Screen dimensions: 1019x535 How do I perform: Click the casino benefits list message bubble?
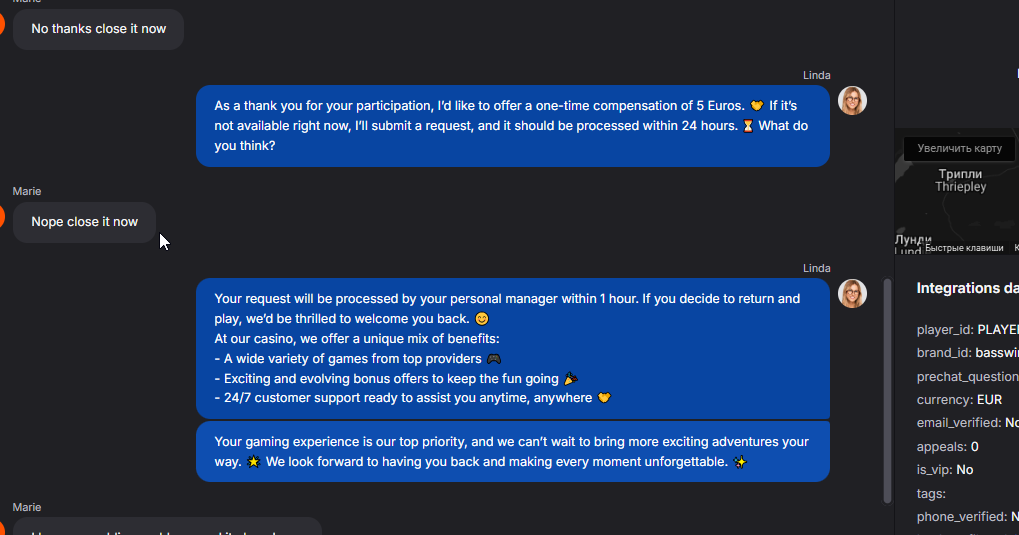click(512, 347)
